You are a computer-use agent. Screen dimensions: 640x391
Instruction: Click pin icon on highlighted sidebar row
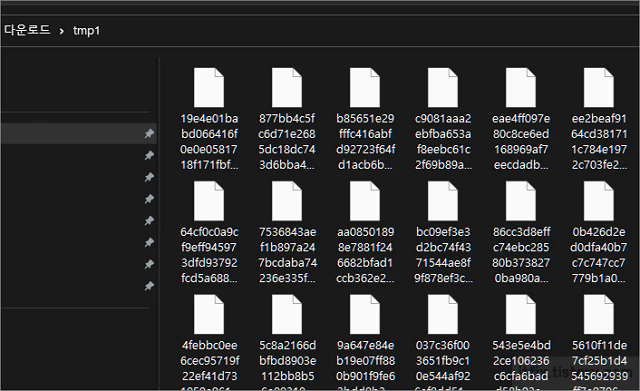pos(149,133)
